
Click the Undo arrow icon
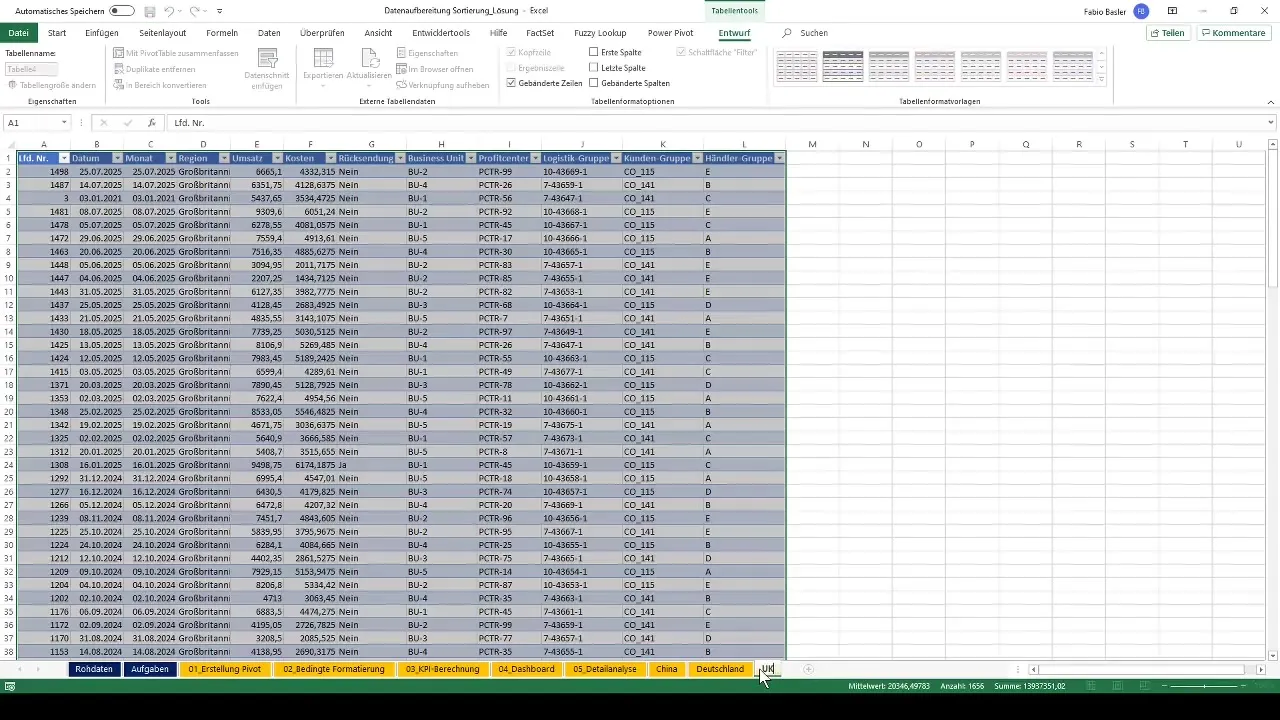pyautogui.click(x=170, y=11)
